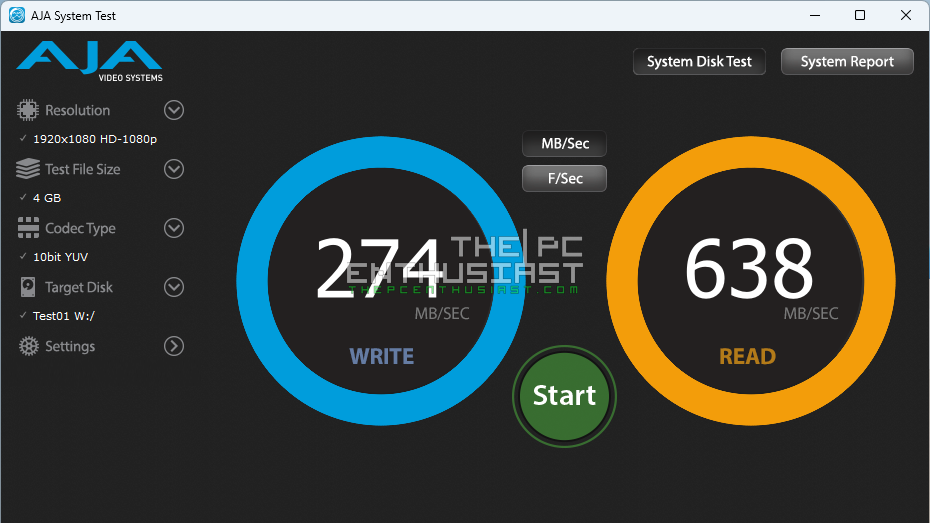
Task: Click the Resolution chip icon
Action: (x=28, y=110)
